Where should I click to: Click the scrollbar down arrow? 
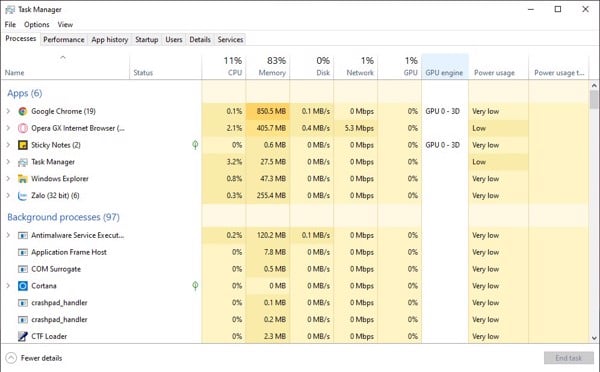click(x=594, y=338)
